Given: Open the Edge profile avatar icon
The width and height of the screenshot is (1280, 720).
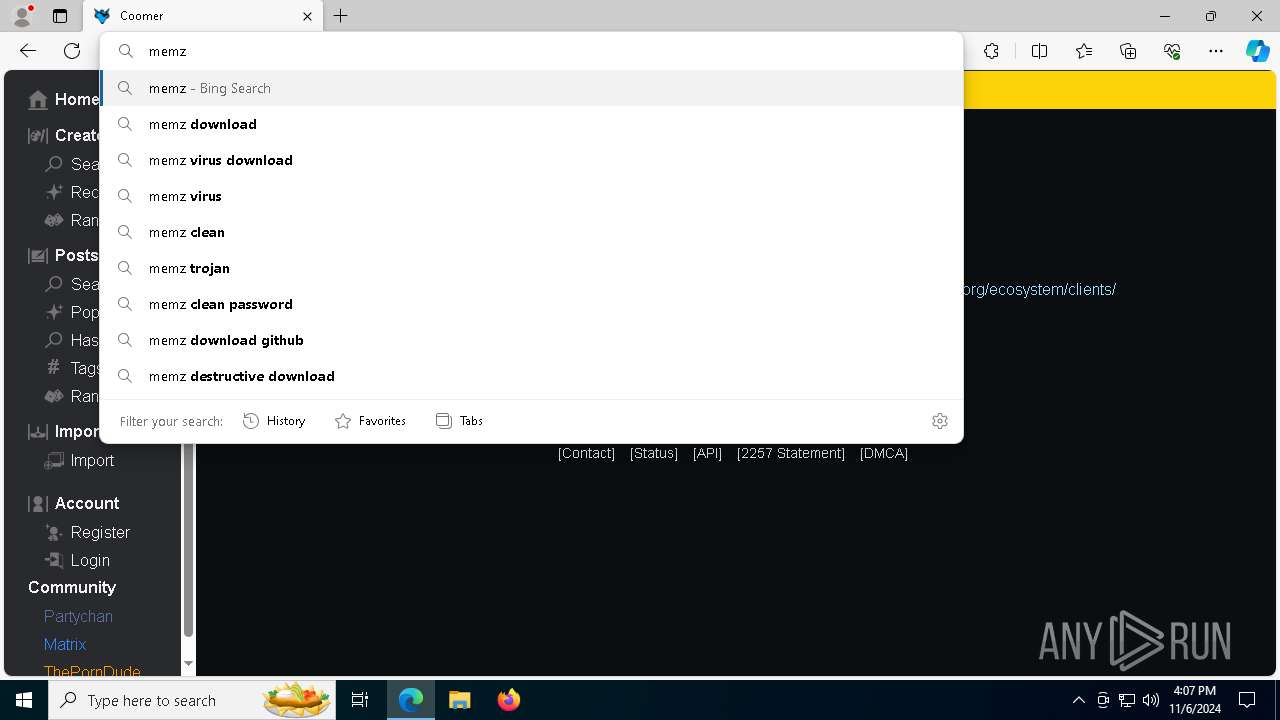Looking at the screenshot, I should click(x=22, y=16).
